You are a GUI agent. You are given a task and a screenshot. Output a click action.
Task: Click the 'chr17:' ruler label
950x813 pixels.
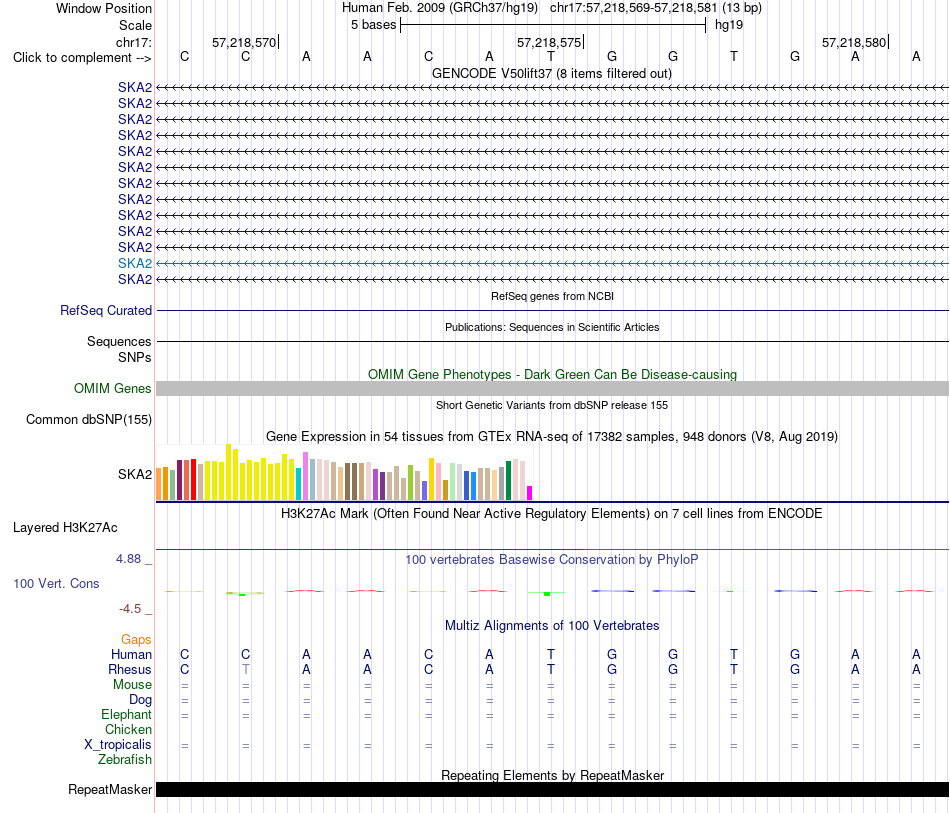(133, 42)
